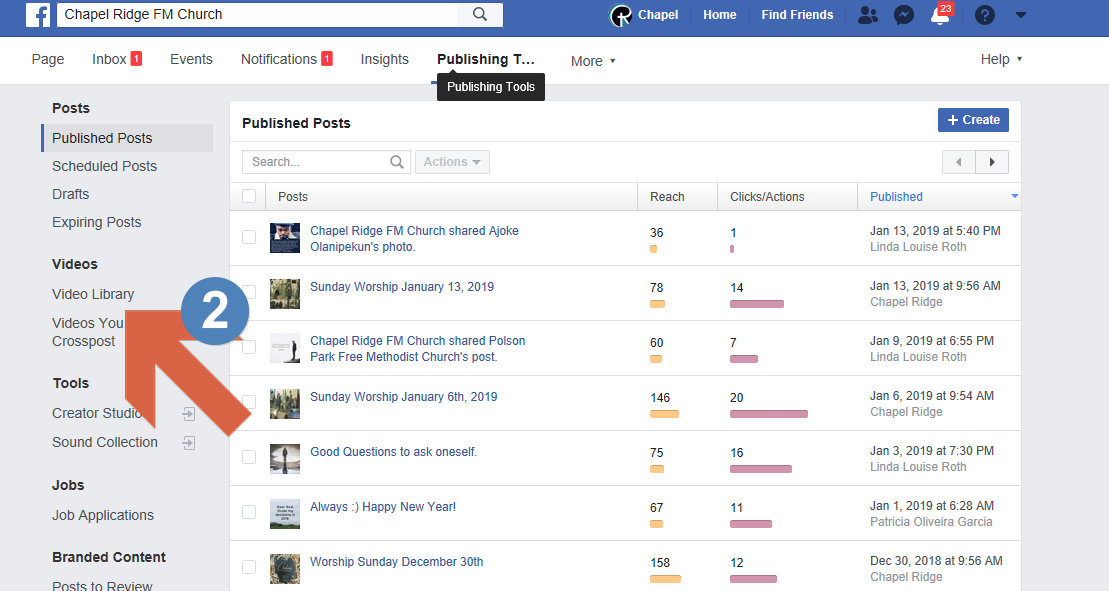Open the Events tab

[191, 59]
